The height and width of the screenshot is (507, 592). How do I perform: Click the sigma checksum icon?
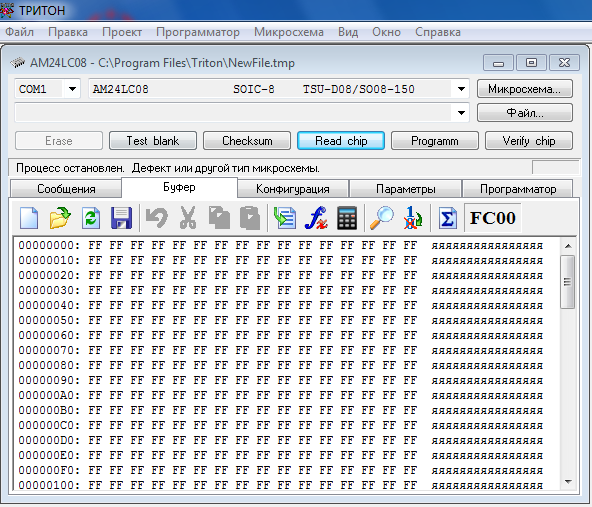point(447,218)
